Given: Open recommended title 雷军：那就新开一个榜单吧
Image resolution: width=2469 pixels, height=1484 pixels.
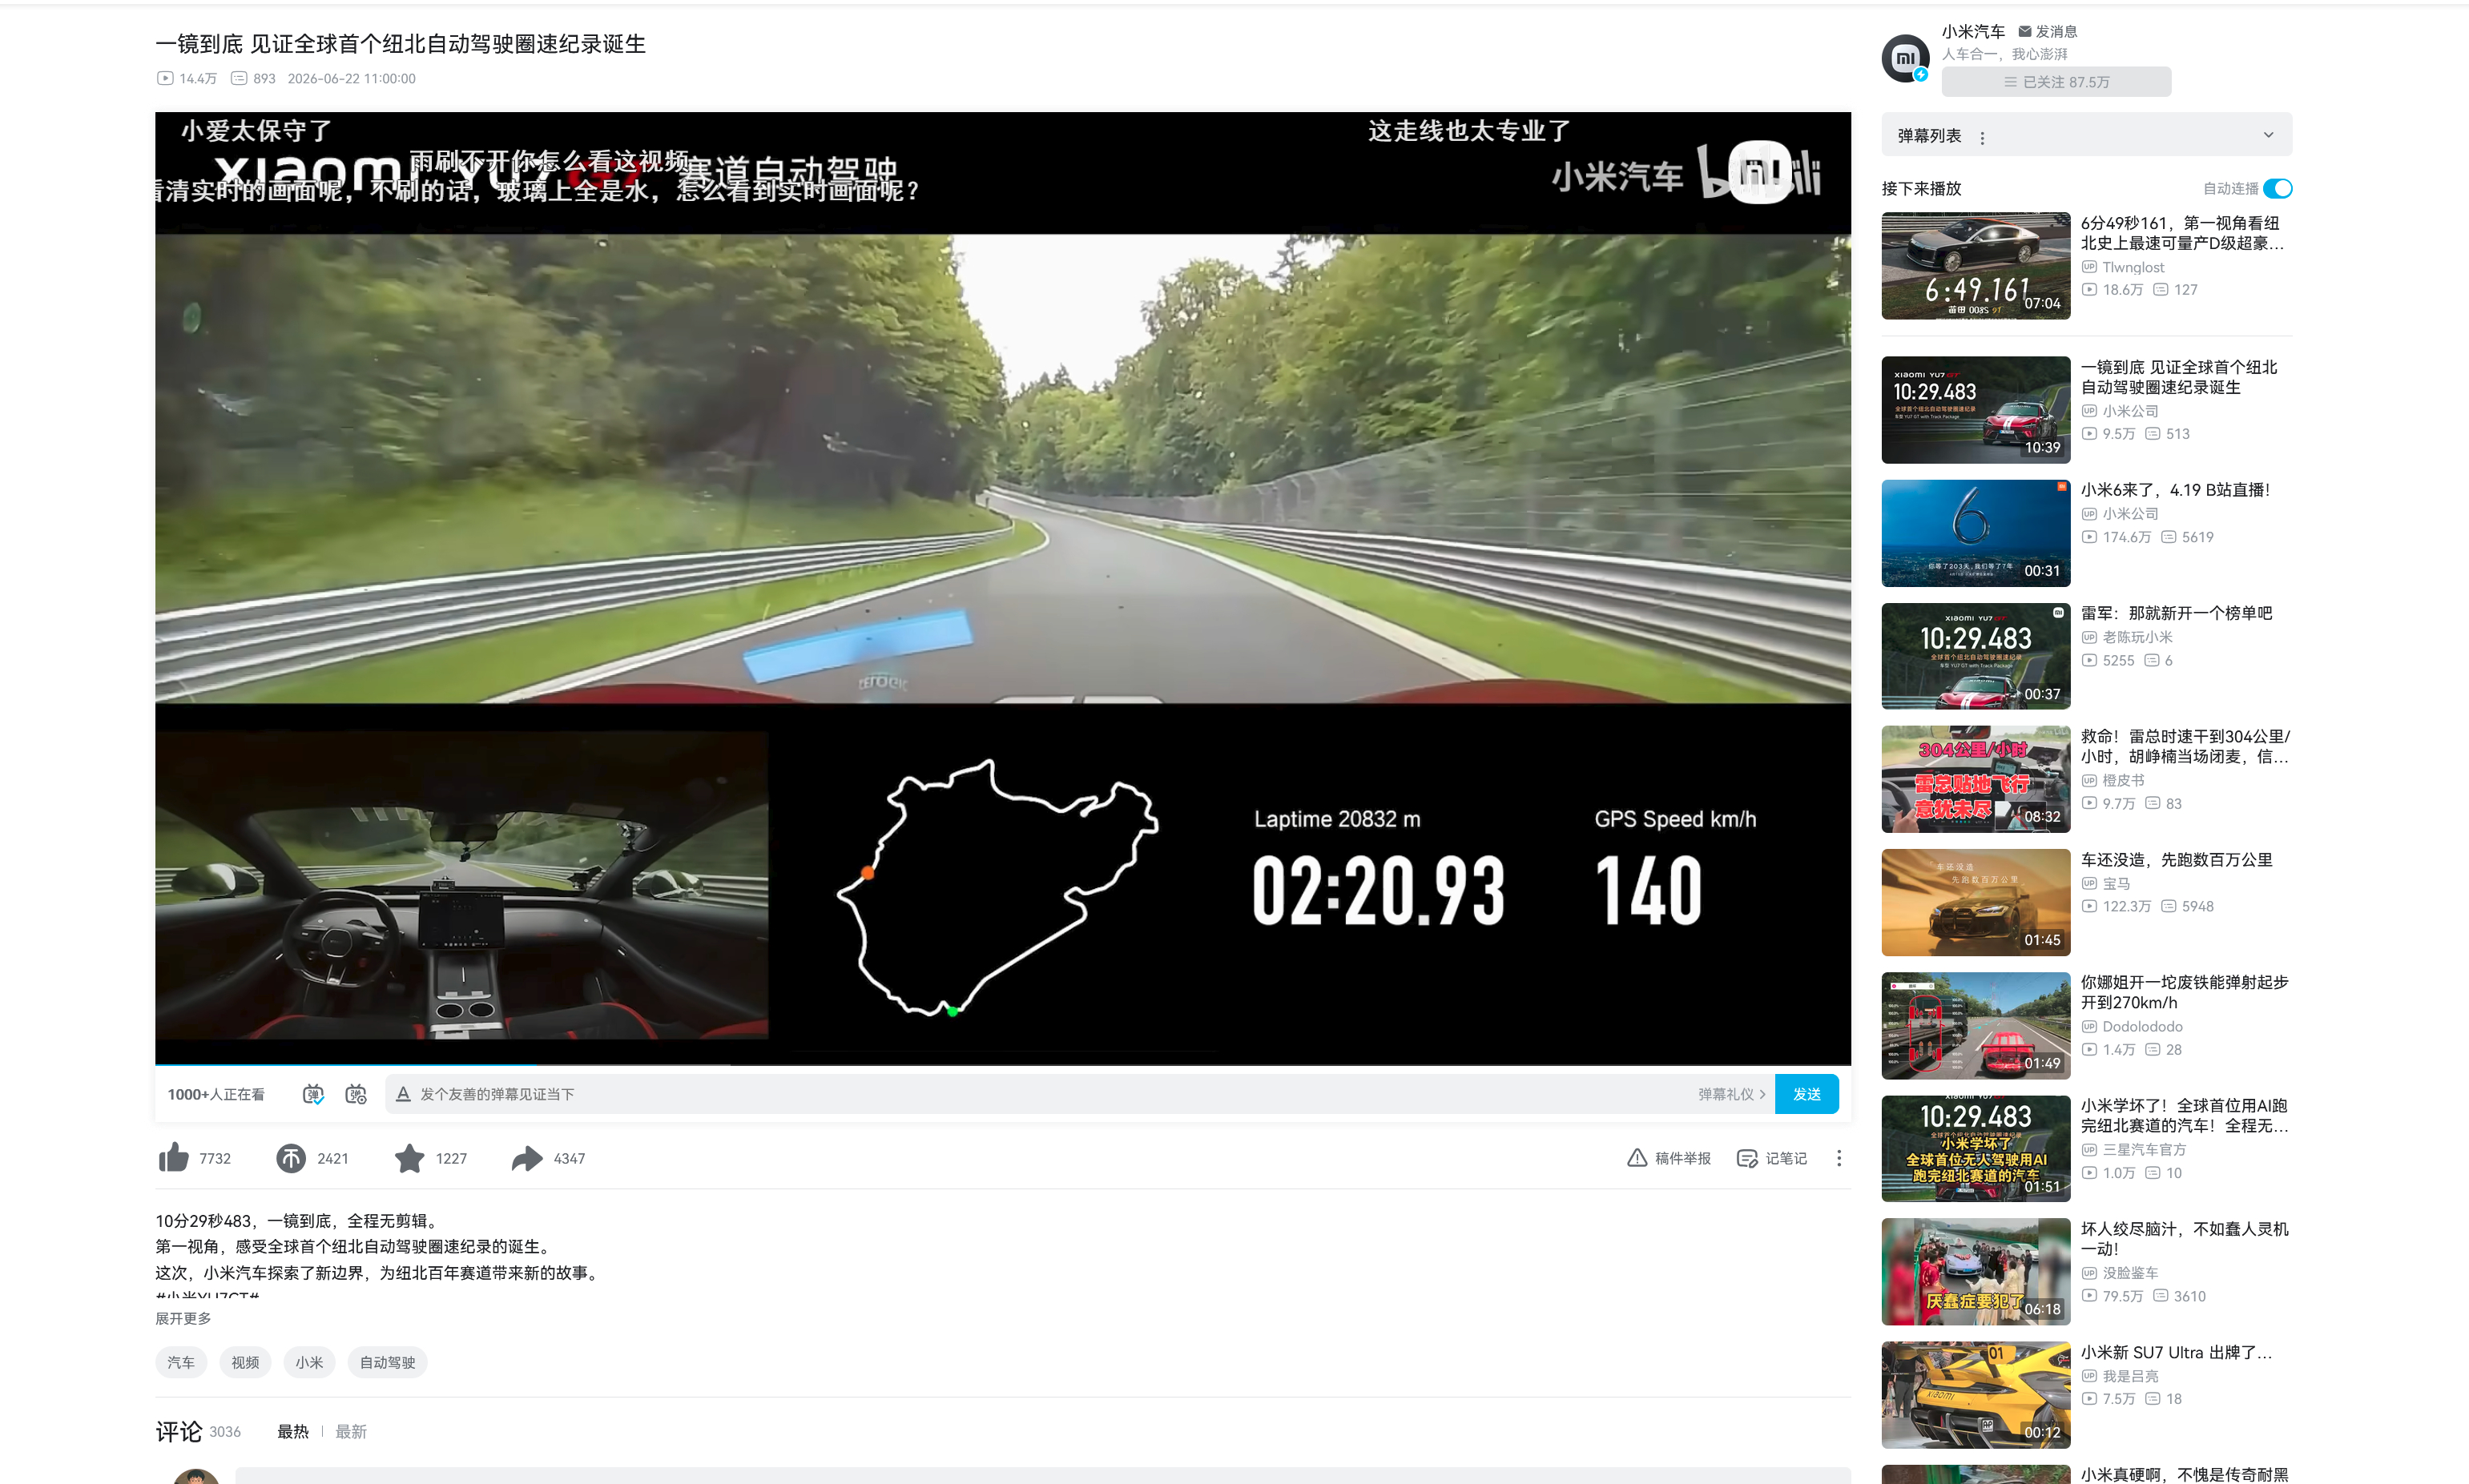Looking at the screenshot, I should tap(2176, 613).
